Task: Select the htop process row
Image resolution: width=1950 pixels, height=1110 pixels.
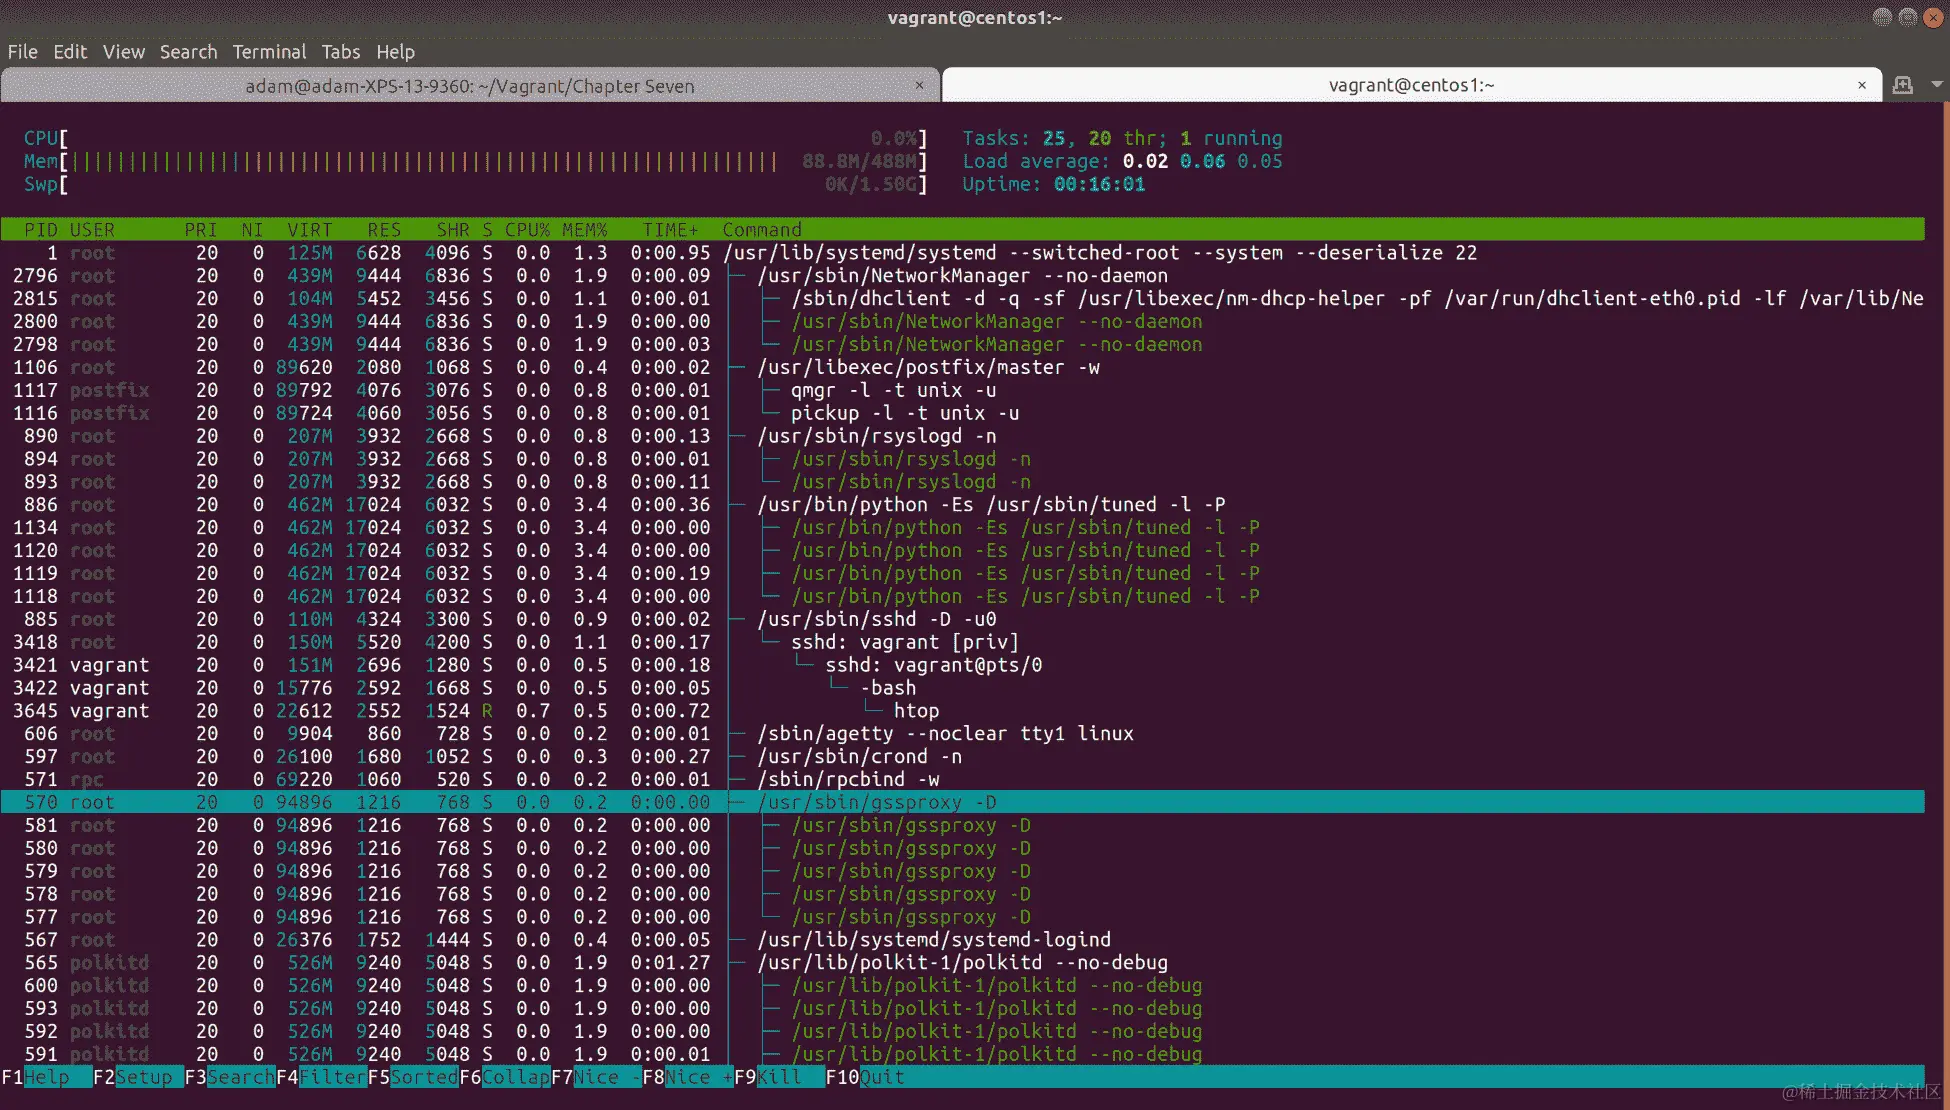Action: [915, 711]
